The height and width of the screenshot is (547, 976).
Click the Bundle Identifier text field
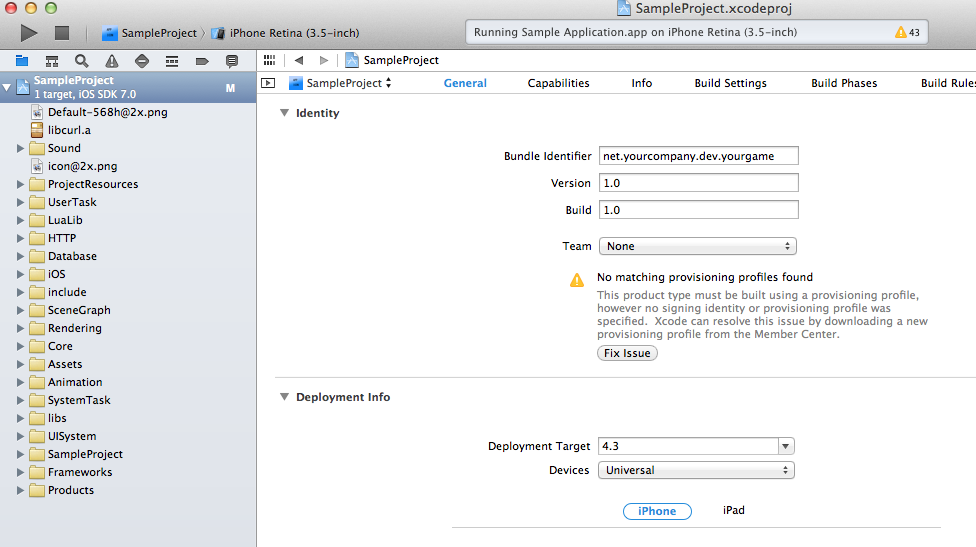(x=698, y=156)
